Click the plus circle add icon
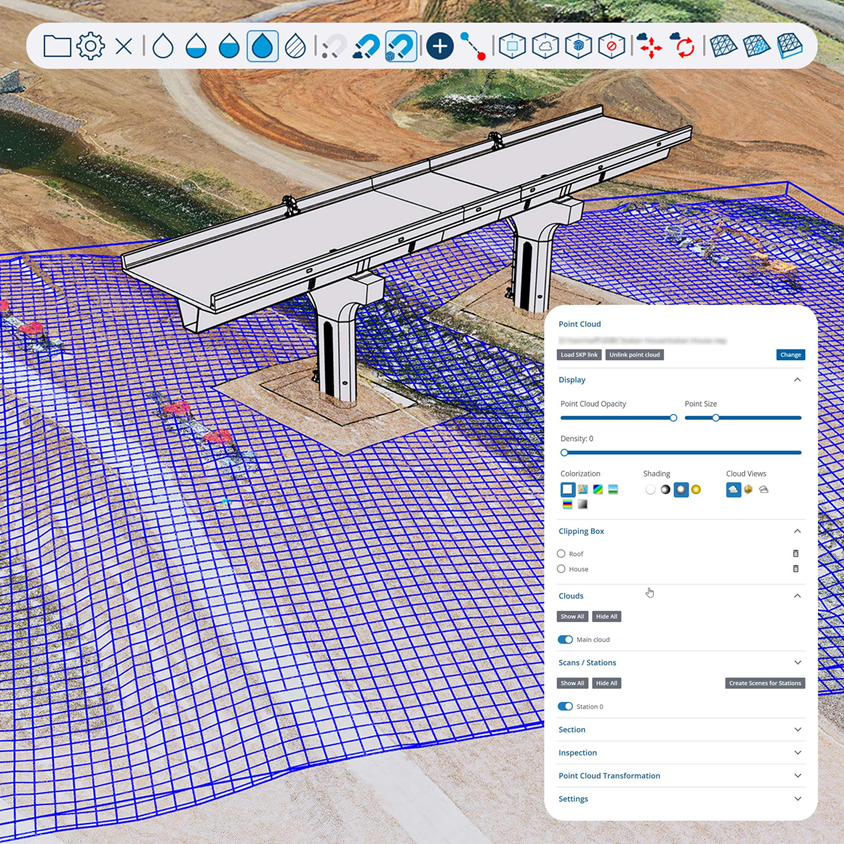 tap(439, 46)
